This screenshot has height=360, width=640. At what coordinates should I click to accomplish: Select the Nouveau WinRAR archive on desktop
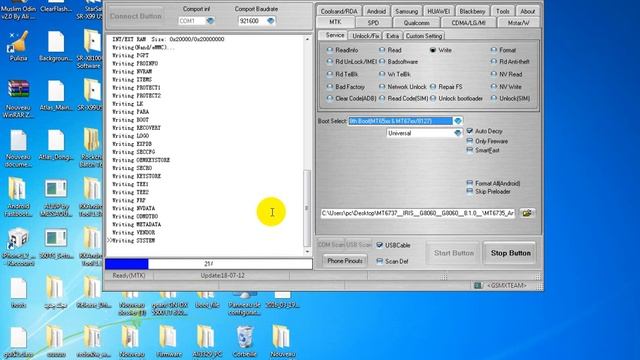(x=17, y=98)
